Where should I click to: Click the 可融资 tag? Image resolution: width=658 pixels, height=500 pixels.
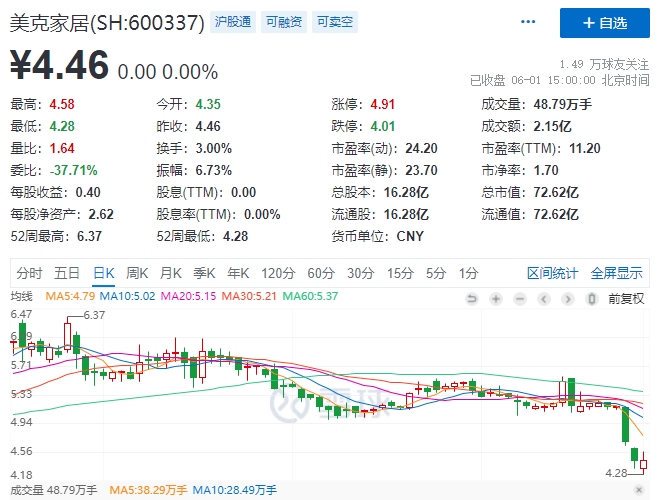point(284,22)
